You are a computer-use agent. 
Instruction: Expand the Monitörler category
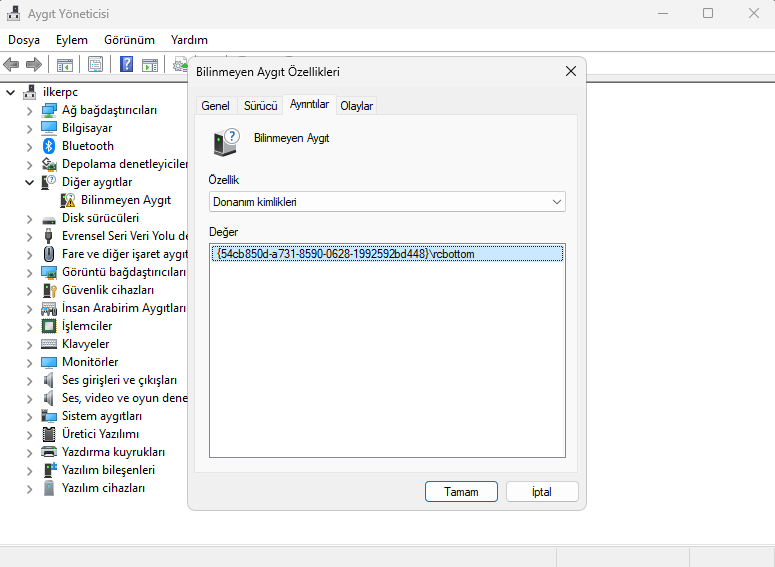point(29,363)
